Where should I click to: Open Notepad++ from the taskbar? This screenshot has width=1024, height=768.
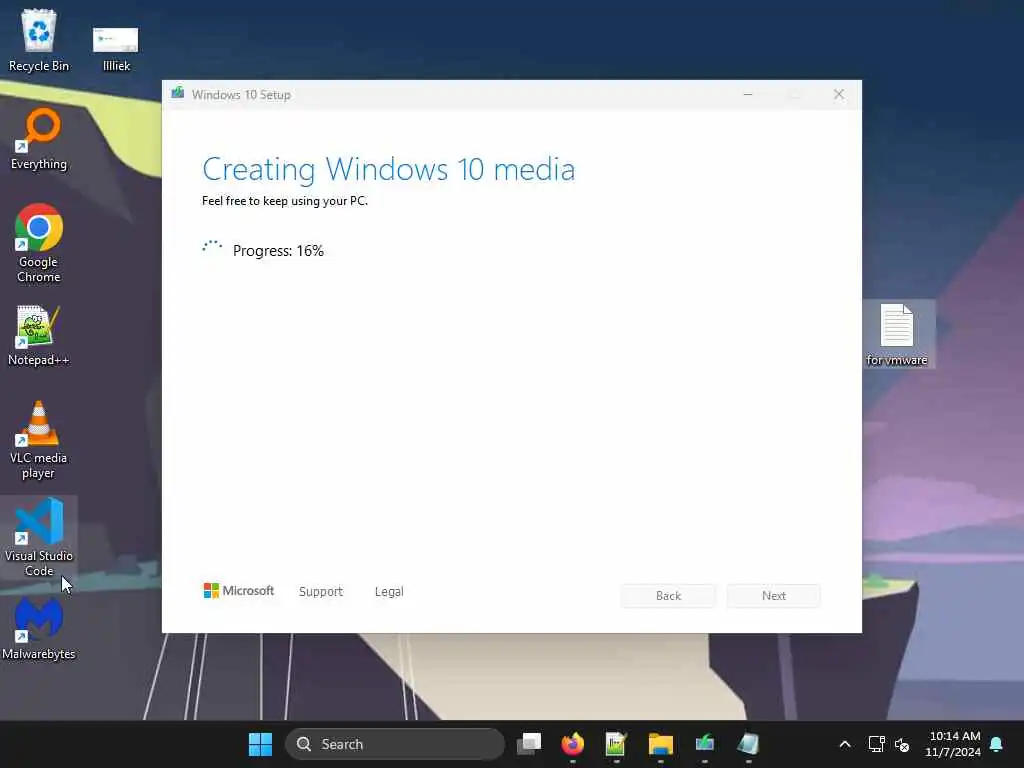[x=616, y=744]
